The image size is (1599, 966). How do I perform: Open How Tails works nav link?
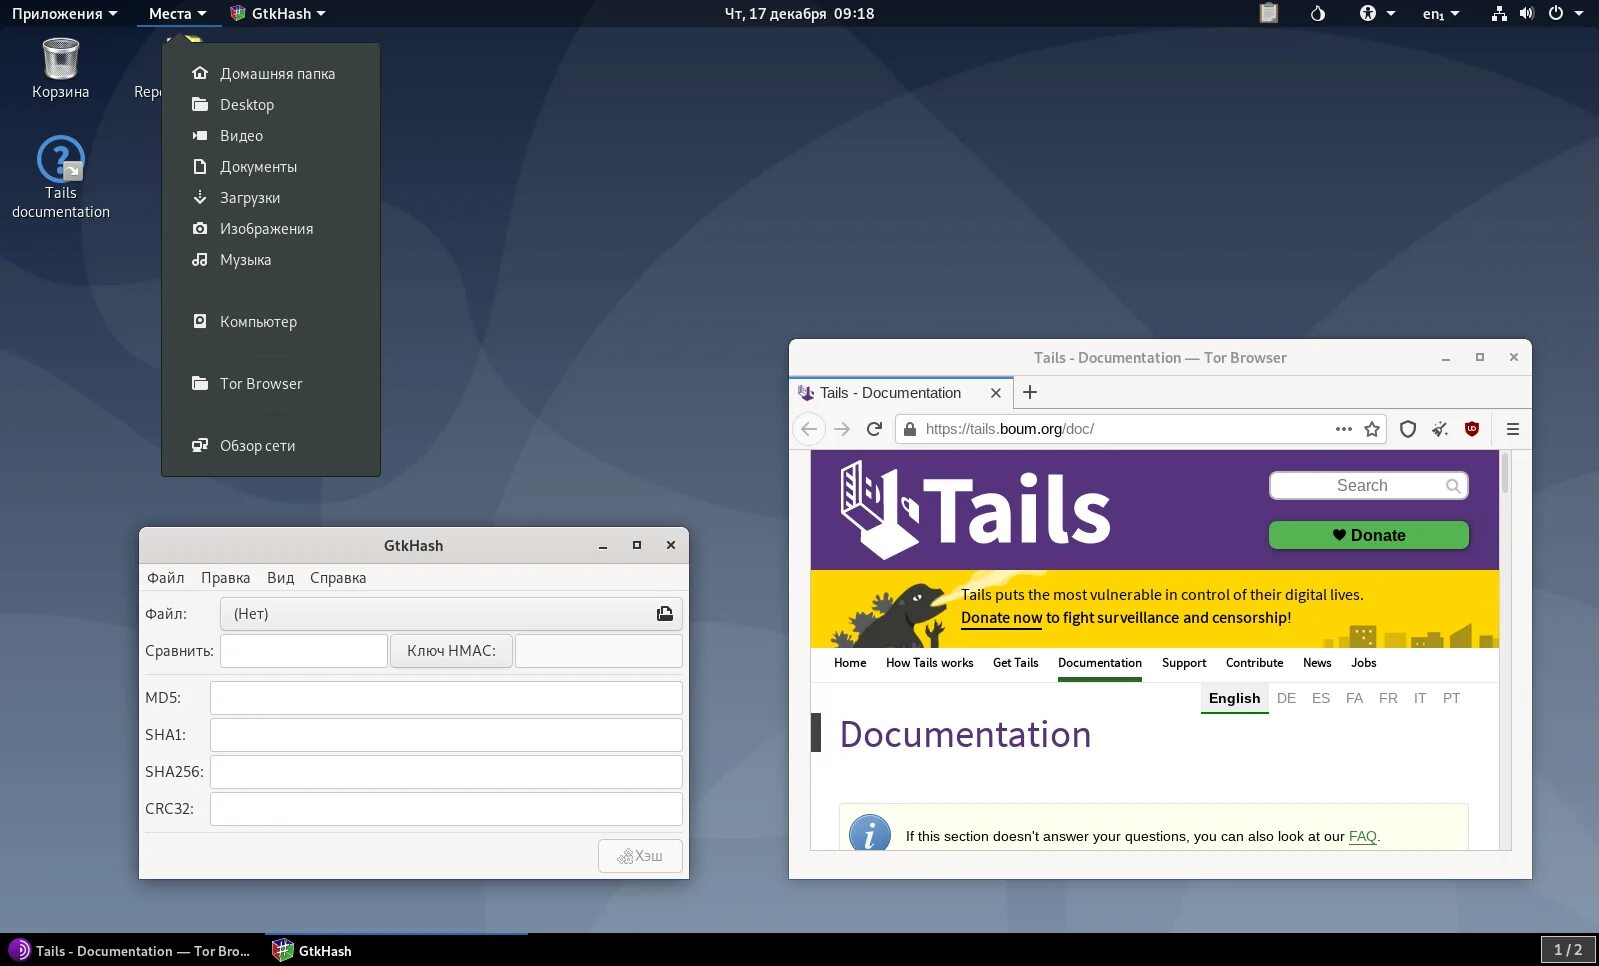point(929,663)
